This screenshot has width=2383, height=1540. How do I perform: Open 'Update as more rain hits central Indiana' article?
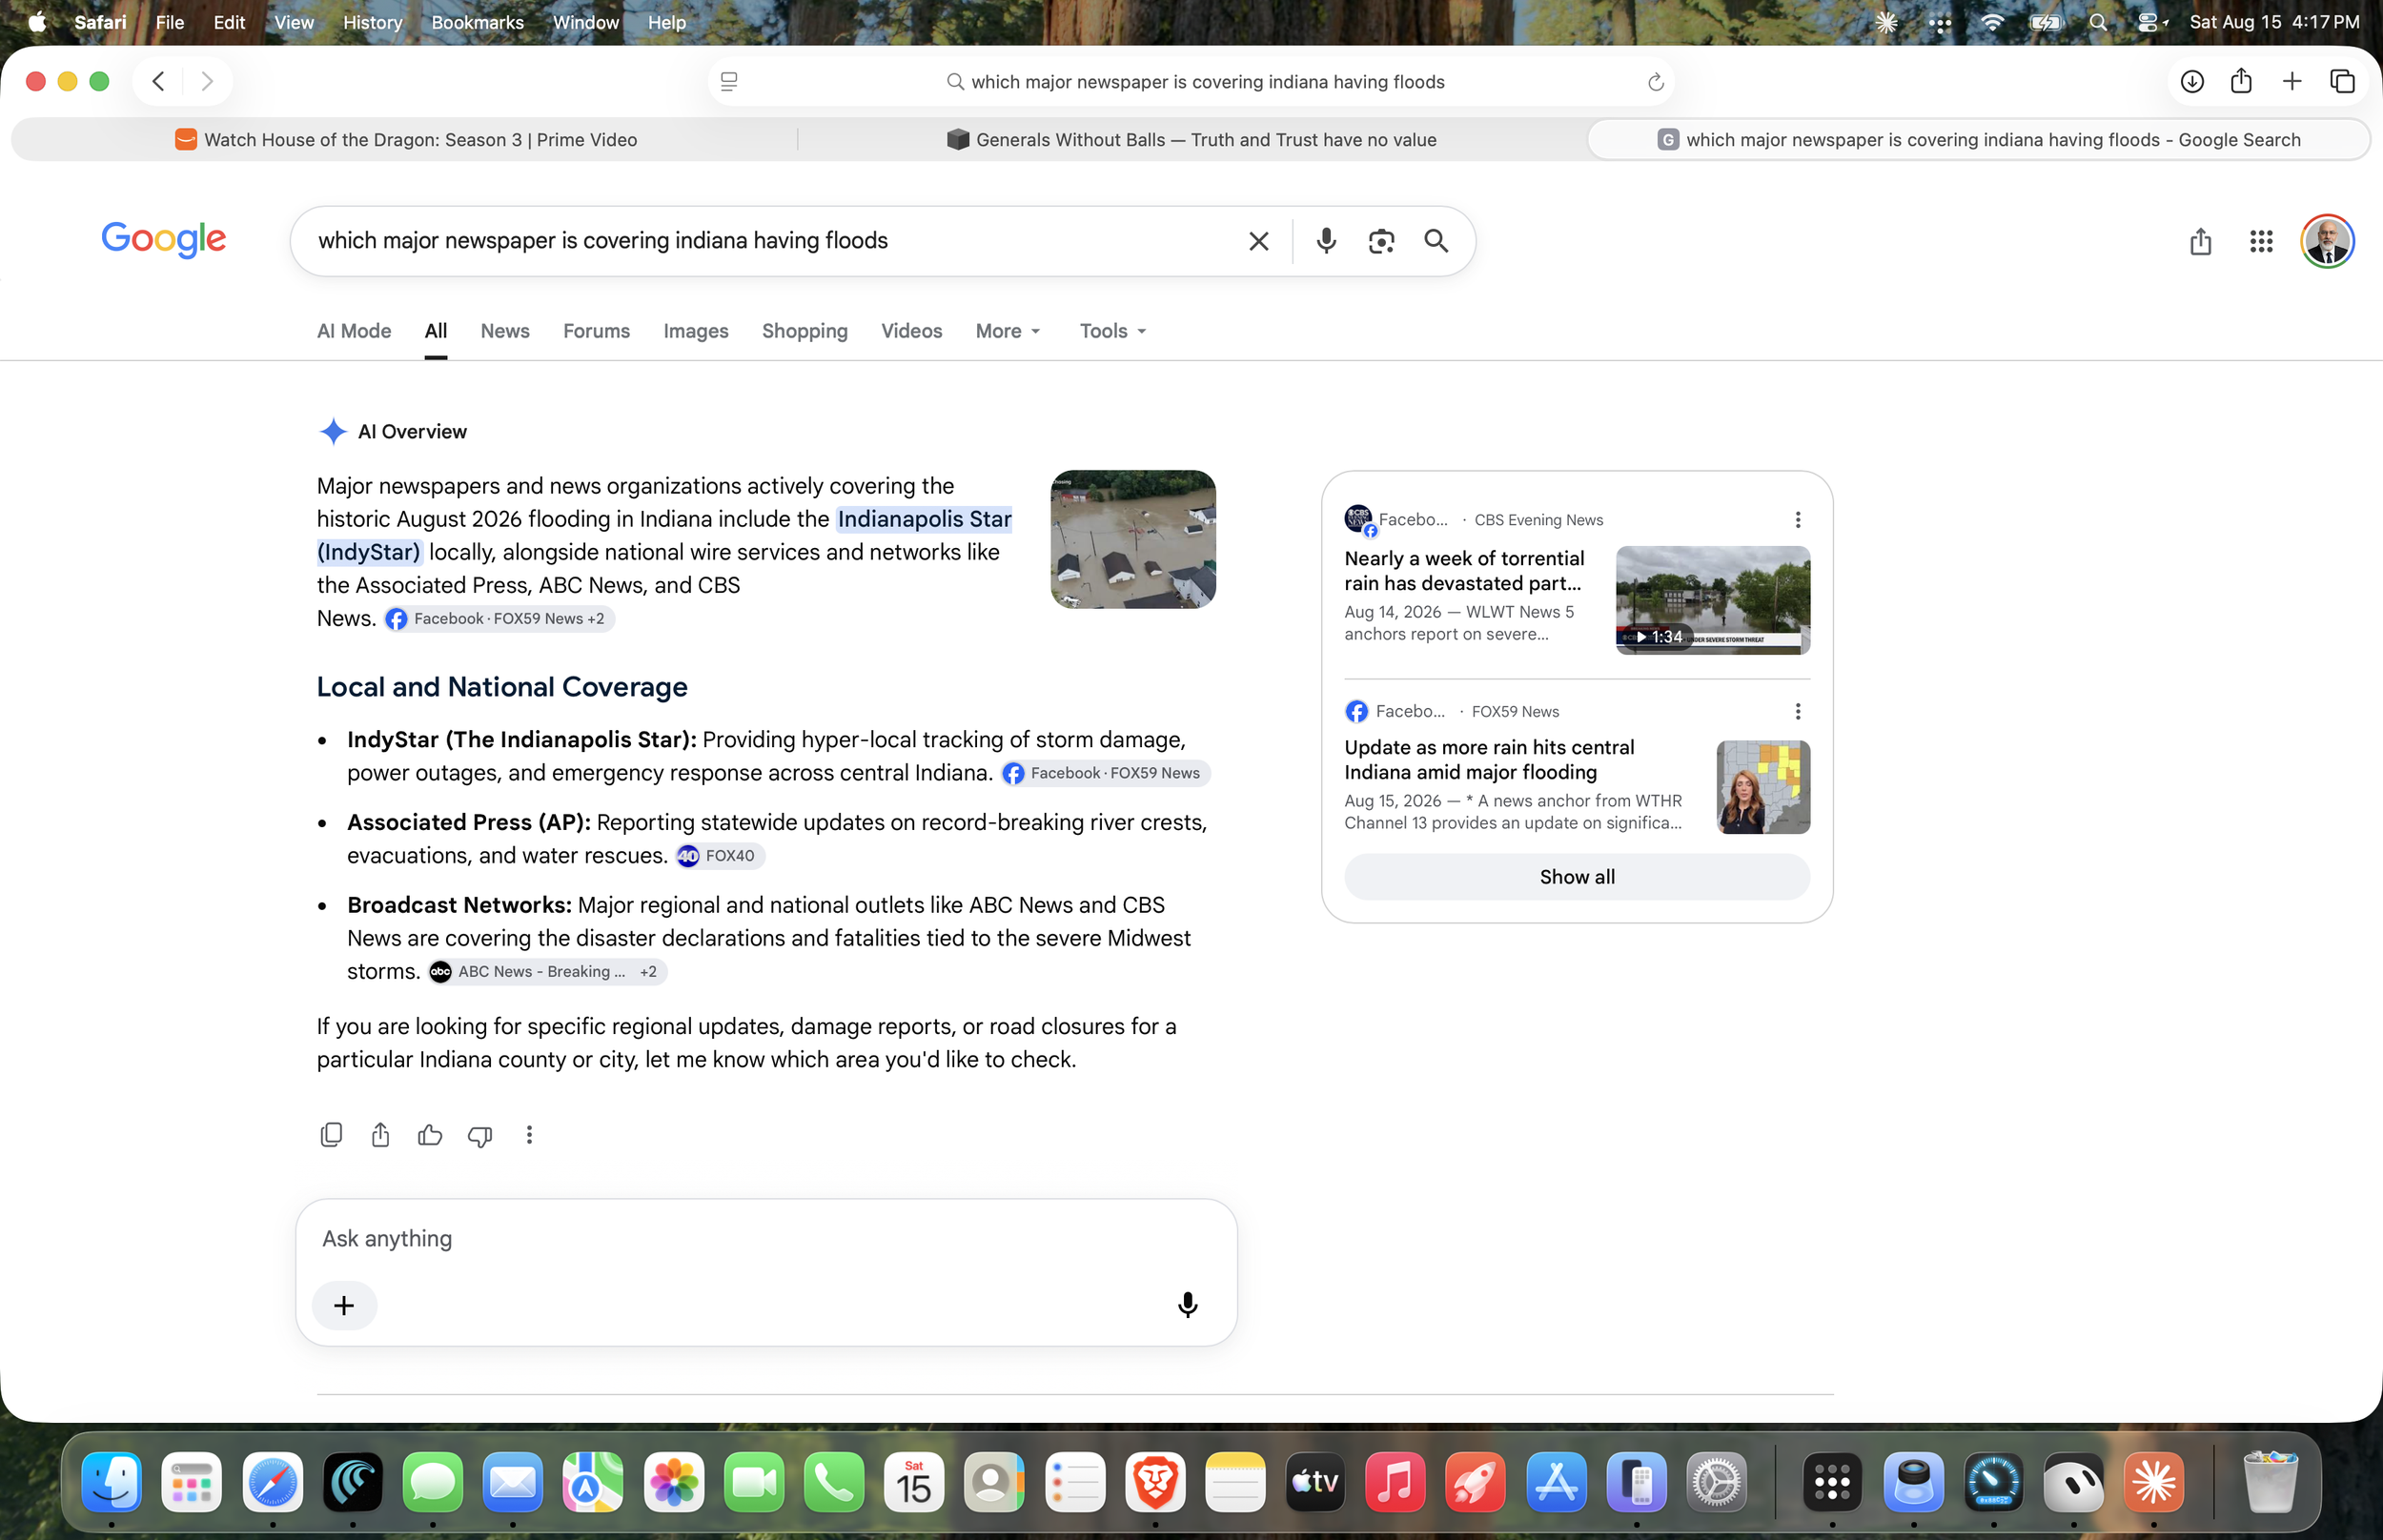pyautogui.click(x=1489, y=760)
